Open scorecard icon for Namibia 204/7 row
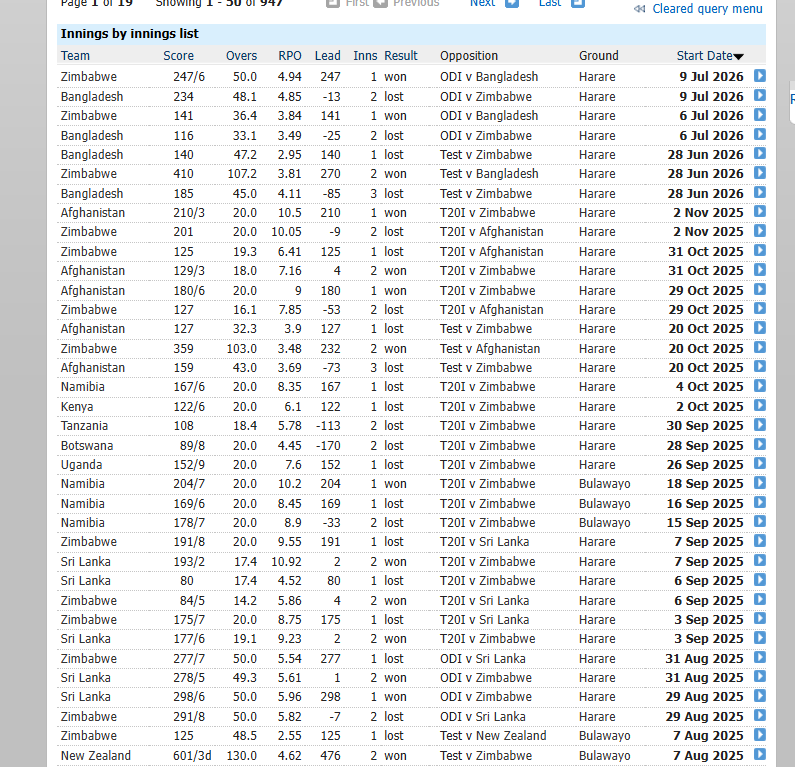 point(760,483)
